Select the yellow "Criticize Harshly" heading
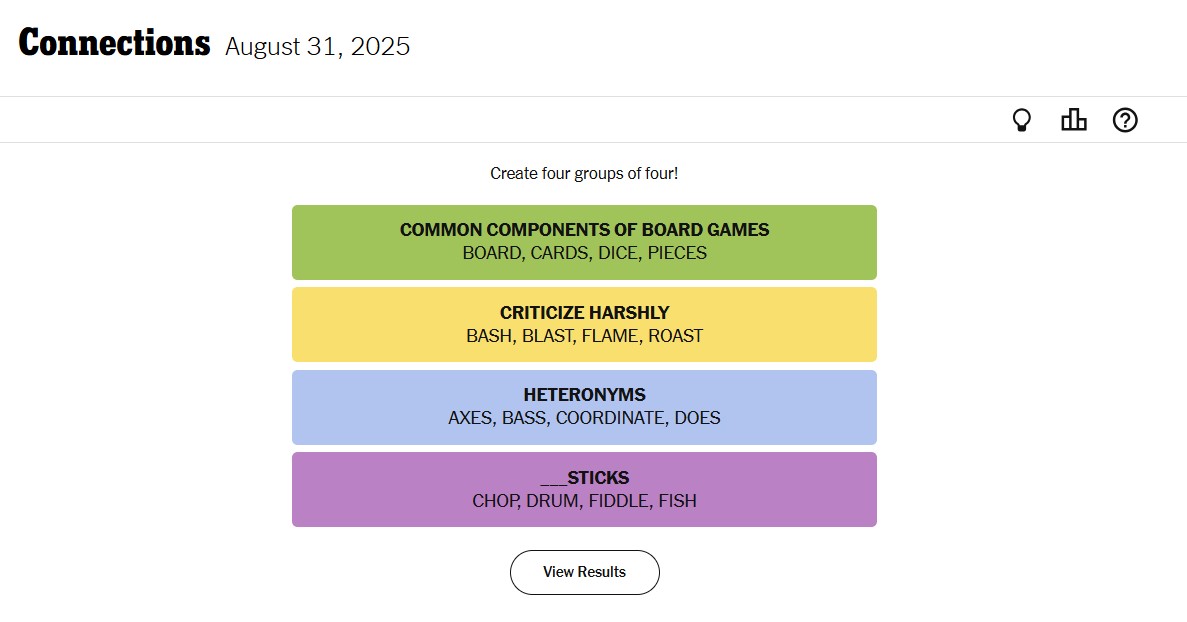 (x=584, y=313)
